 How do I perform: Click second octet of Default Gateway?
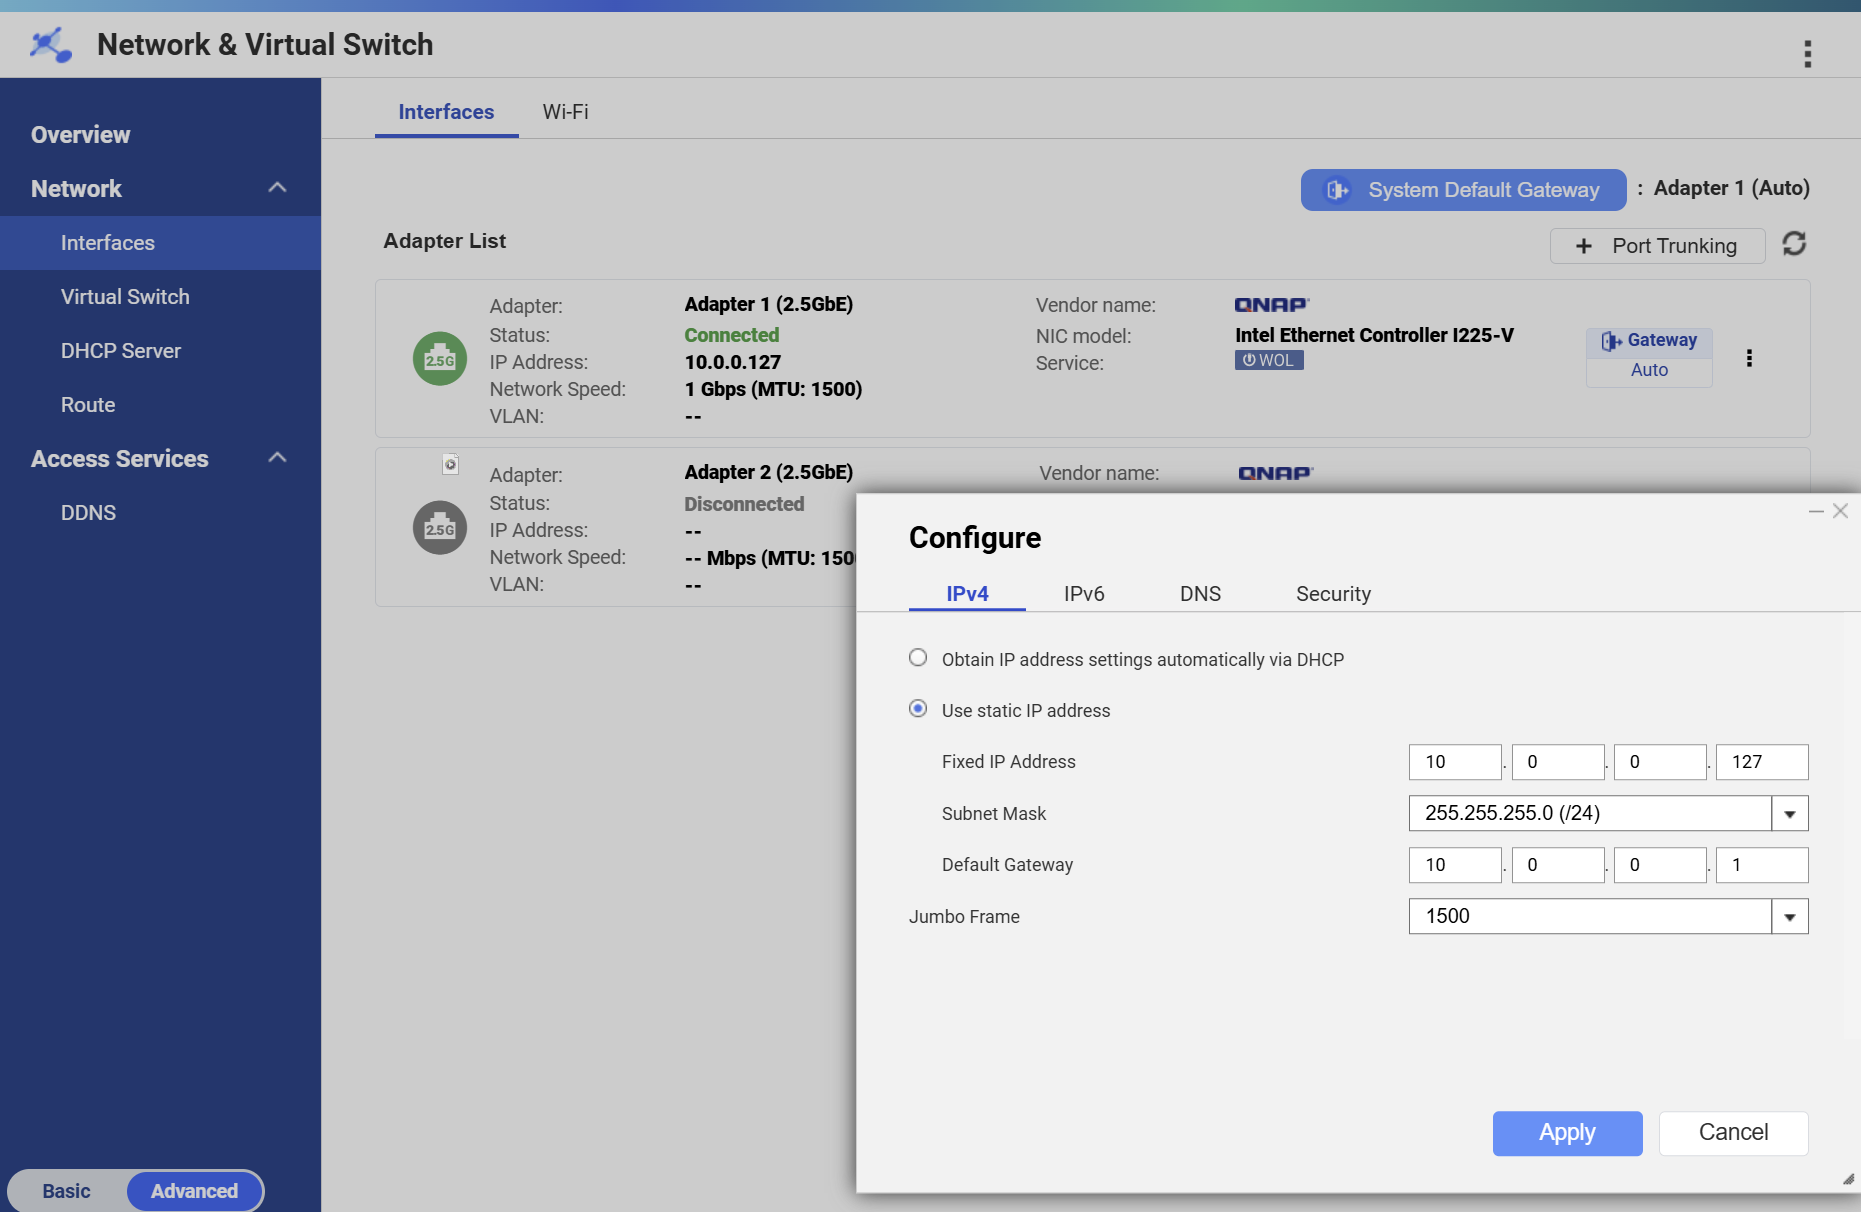(1558, 865)
